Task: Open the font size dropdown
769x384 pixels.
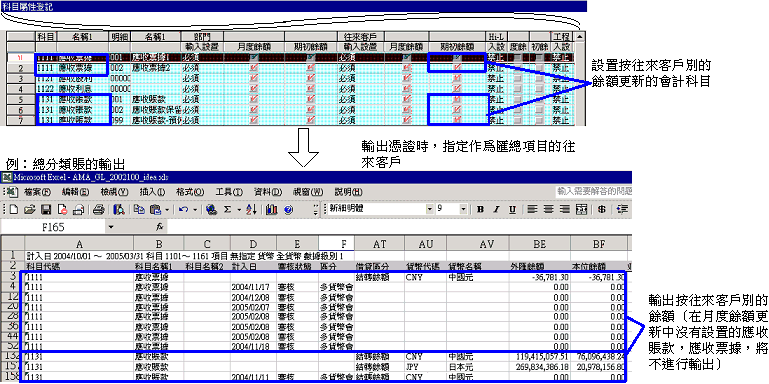Action: click(x=463, y=209)
